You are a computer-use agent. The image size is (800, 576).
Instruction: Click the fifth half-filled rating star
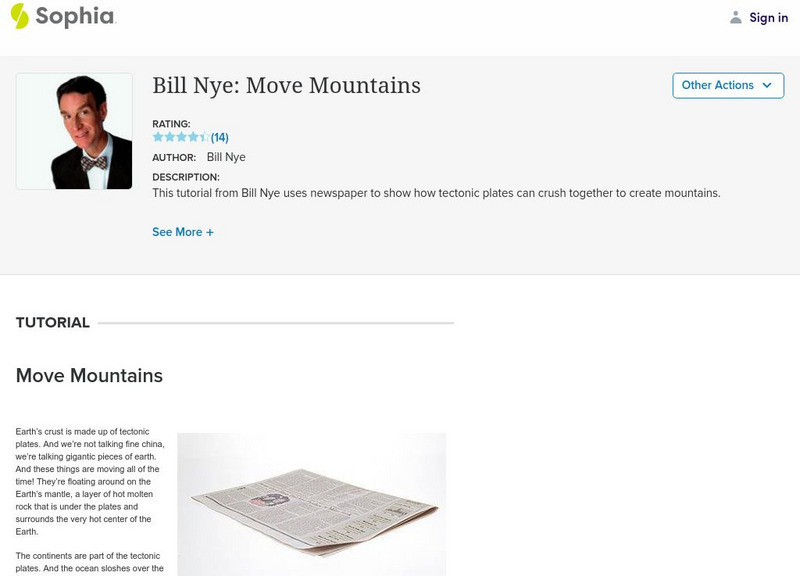[x=204, y=137]
